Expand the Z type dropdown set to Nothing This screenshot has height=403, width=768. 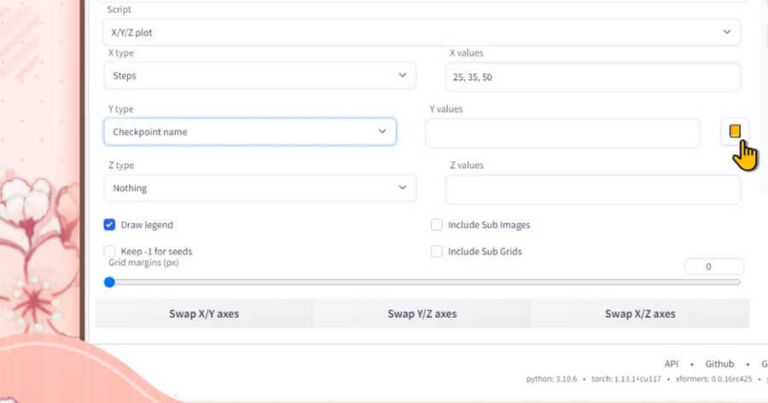click(260, 188)
